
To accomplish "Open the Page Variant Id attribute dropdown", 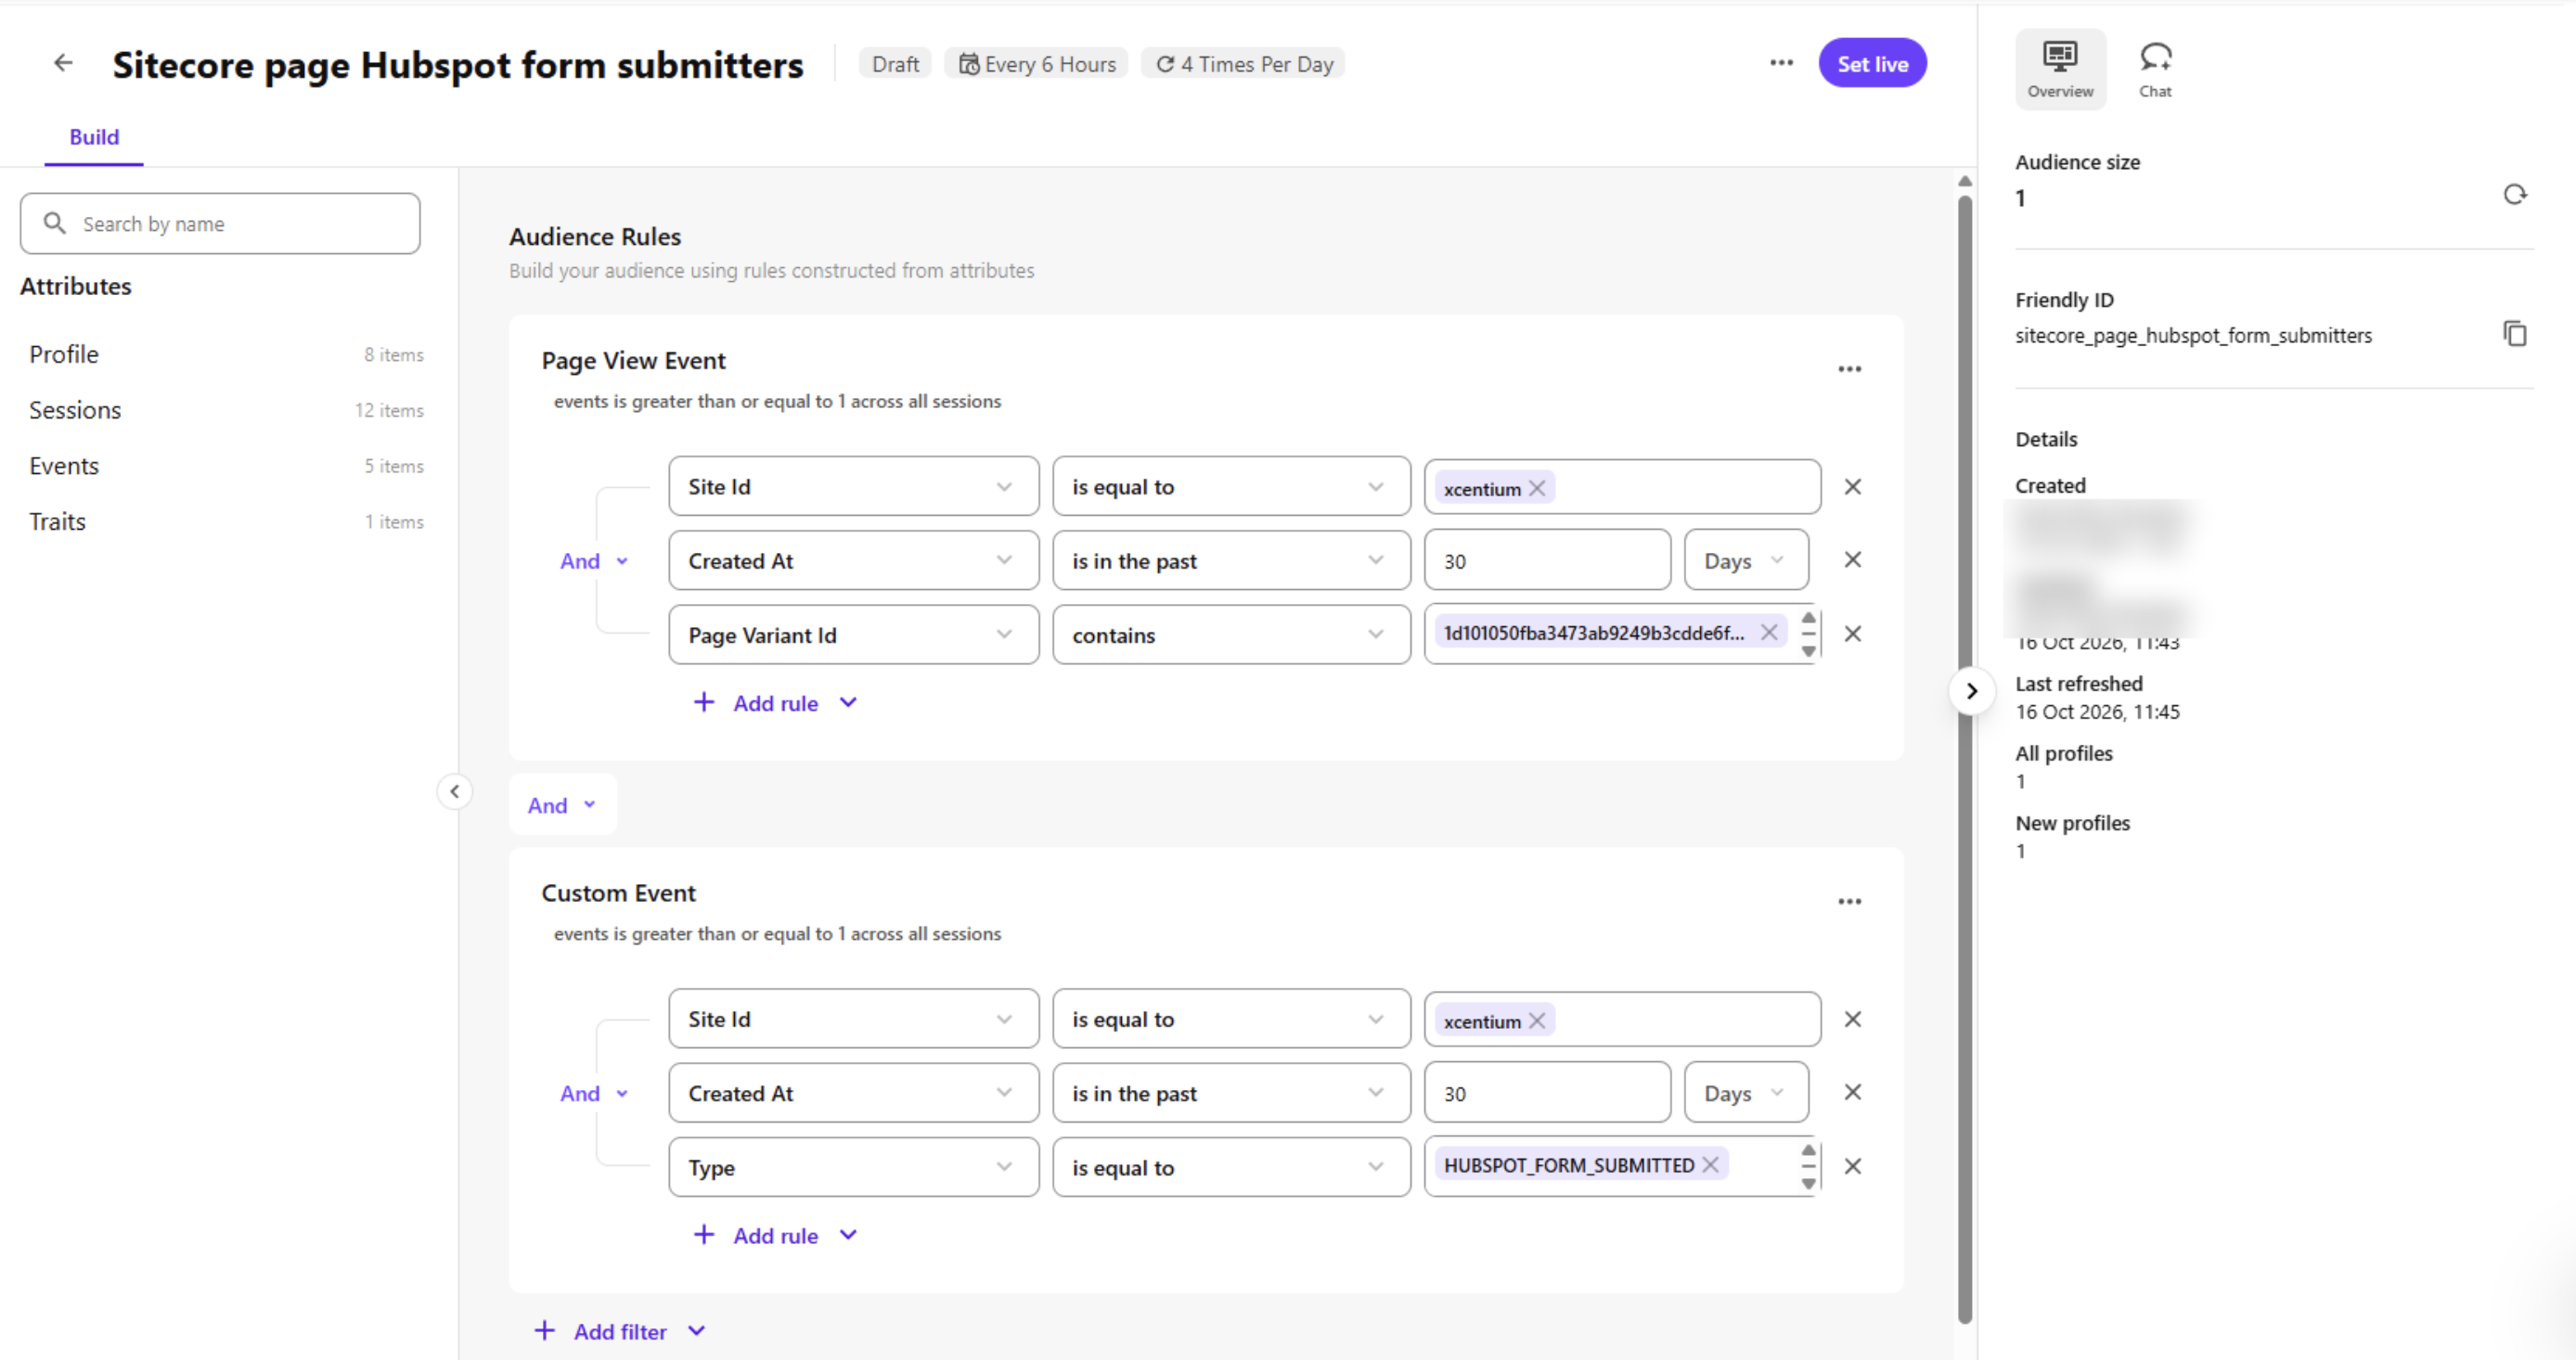I will 853,634.
